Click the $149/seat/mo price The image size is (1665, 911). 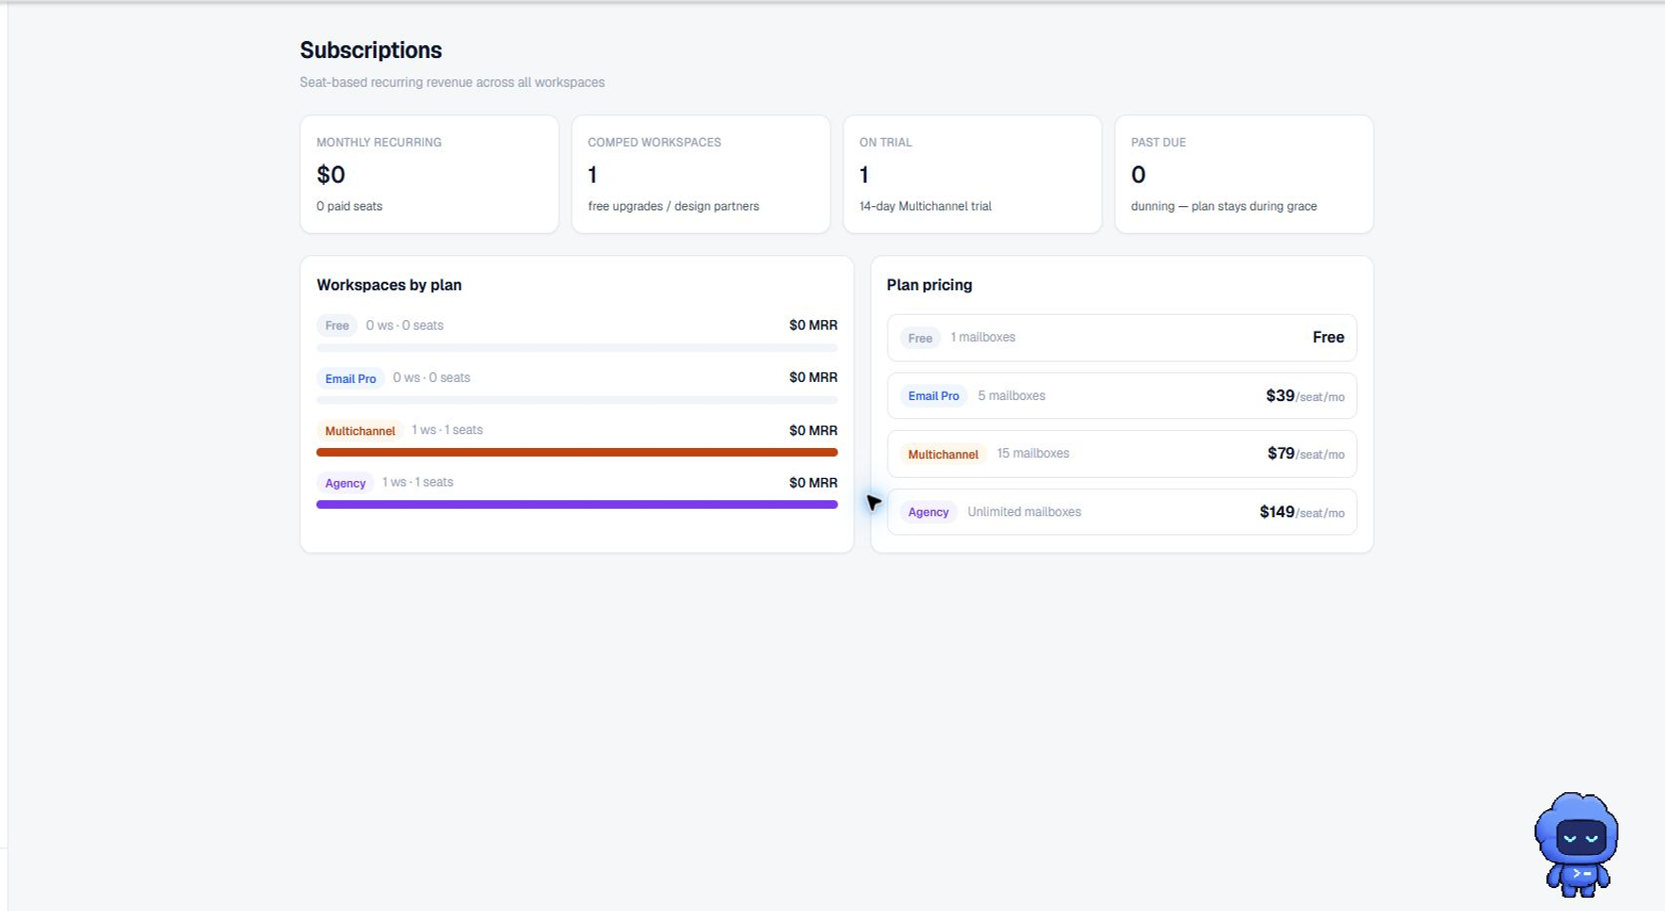(1302, 512)
